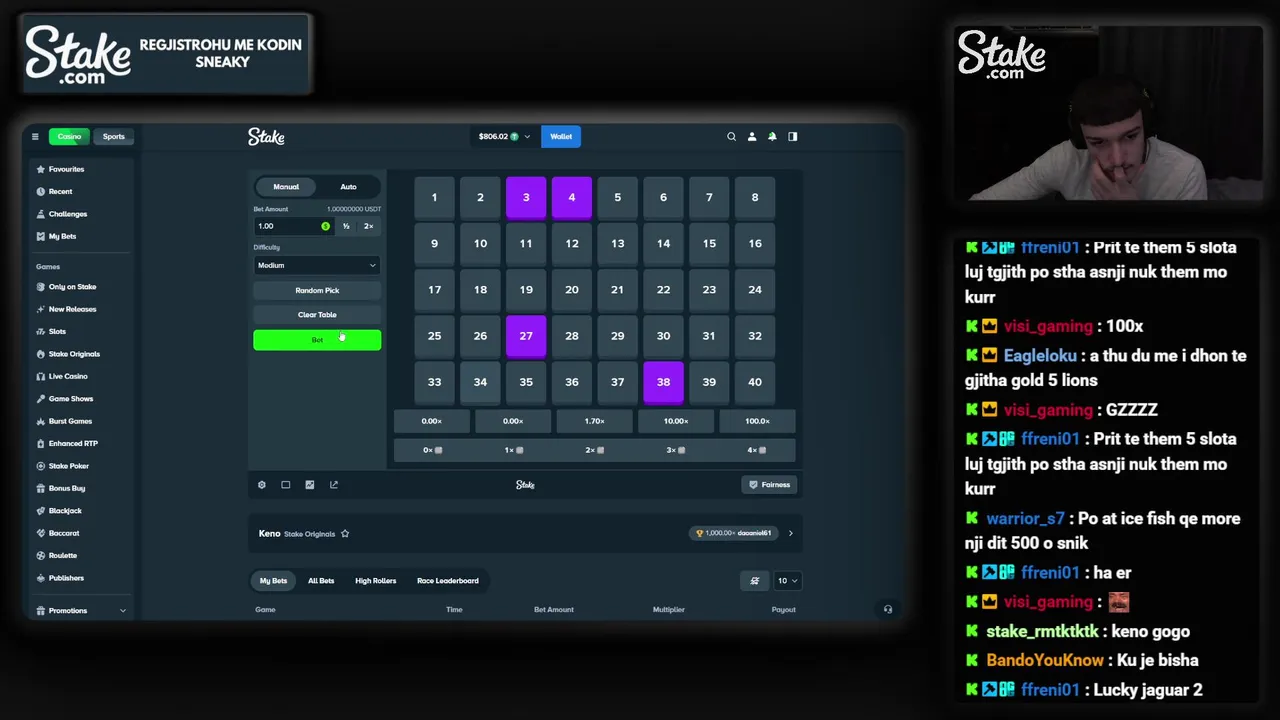The image size is (1280, 720).
Task: Select Keno tile 20
Action: pos(572,290)
